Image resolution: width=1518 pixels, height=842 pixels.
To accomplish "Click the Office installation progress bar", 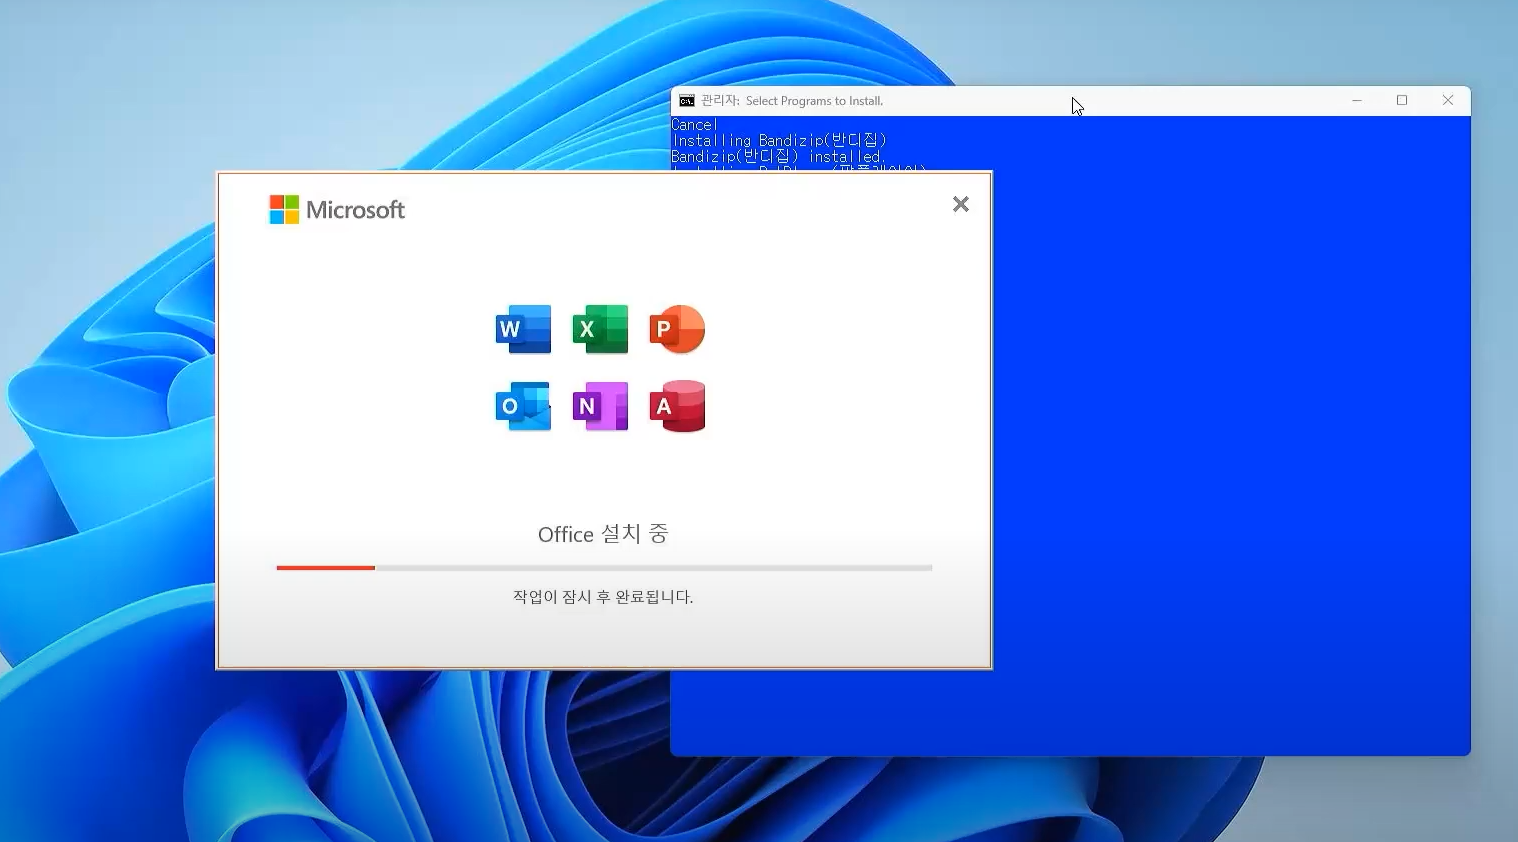I will click(x=604, y=568).
